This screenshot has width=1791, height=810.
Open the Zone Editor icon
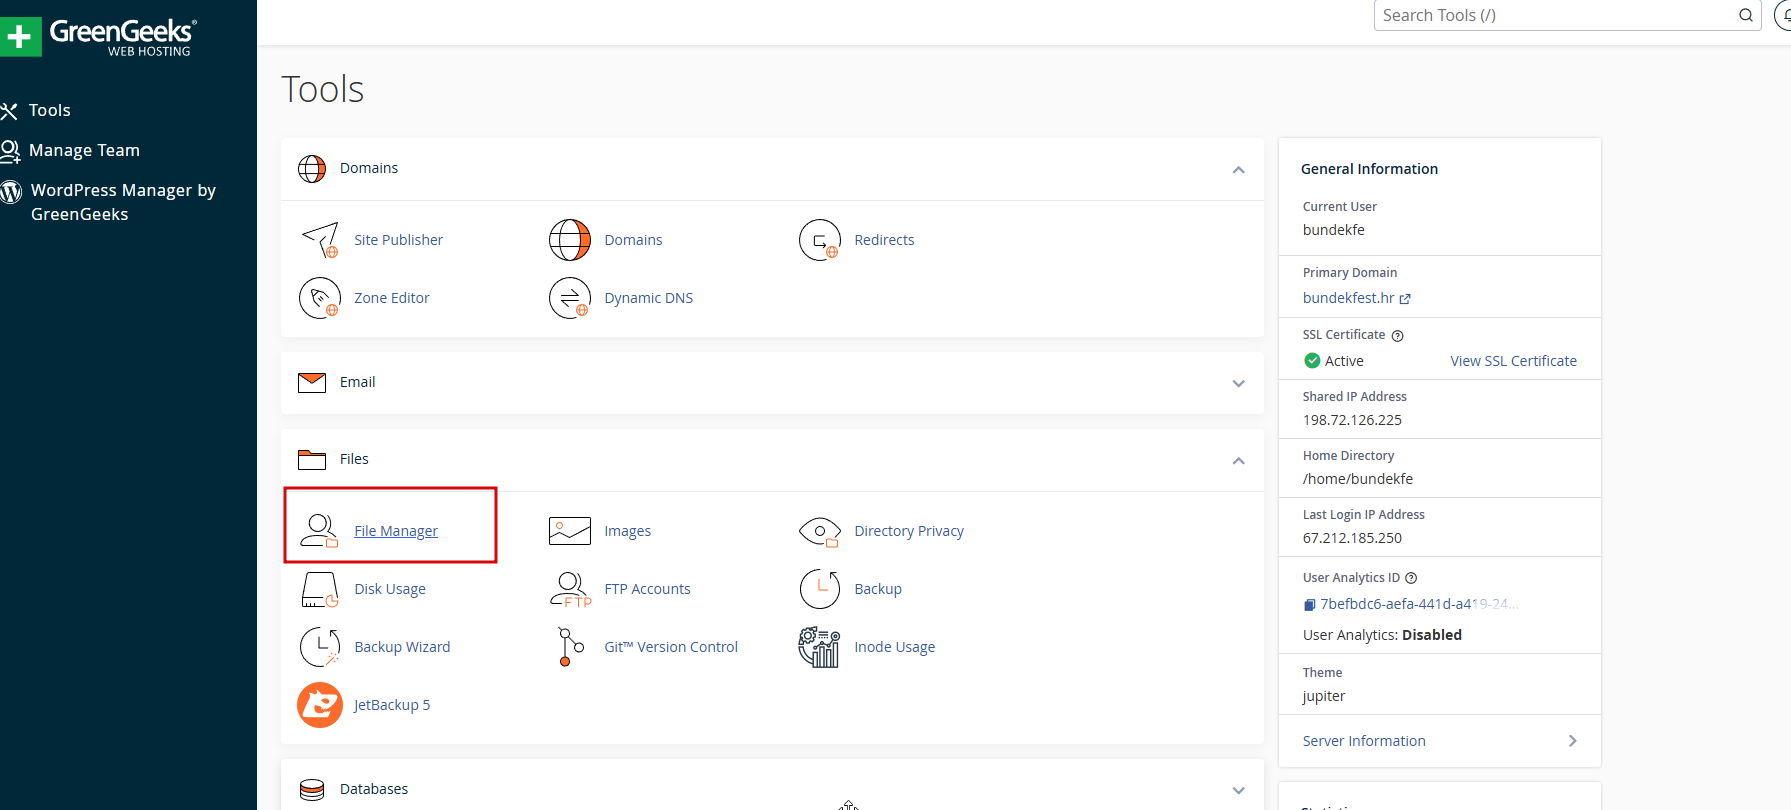click(x=320, y=298)
